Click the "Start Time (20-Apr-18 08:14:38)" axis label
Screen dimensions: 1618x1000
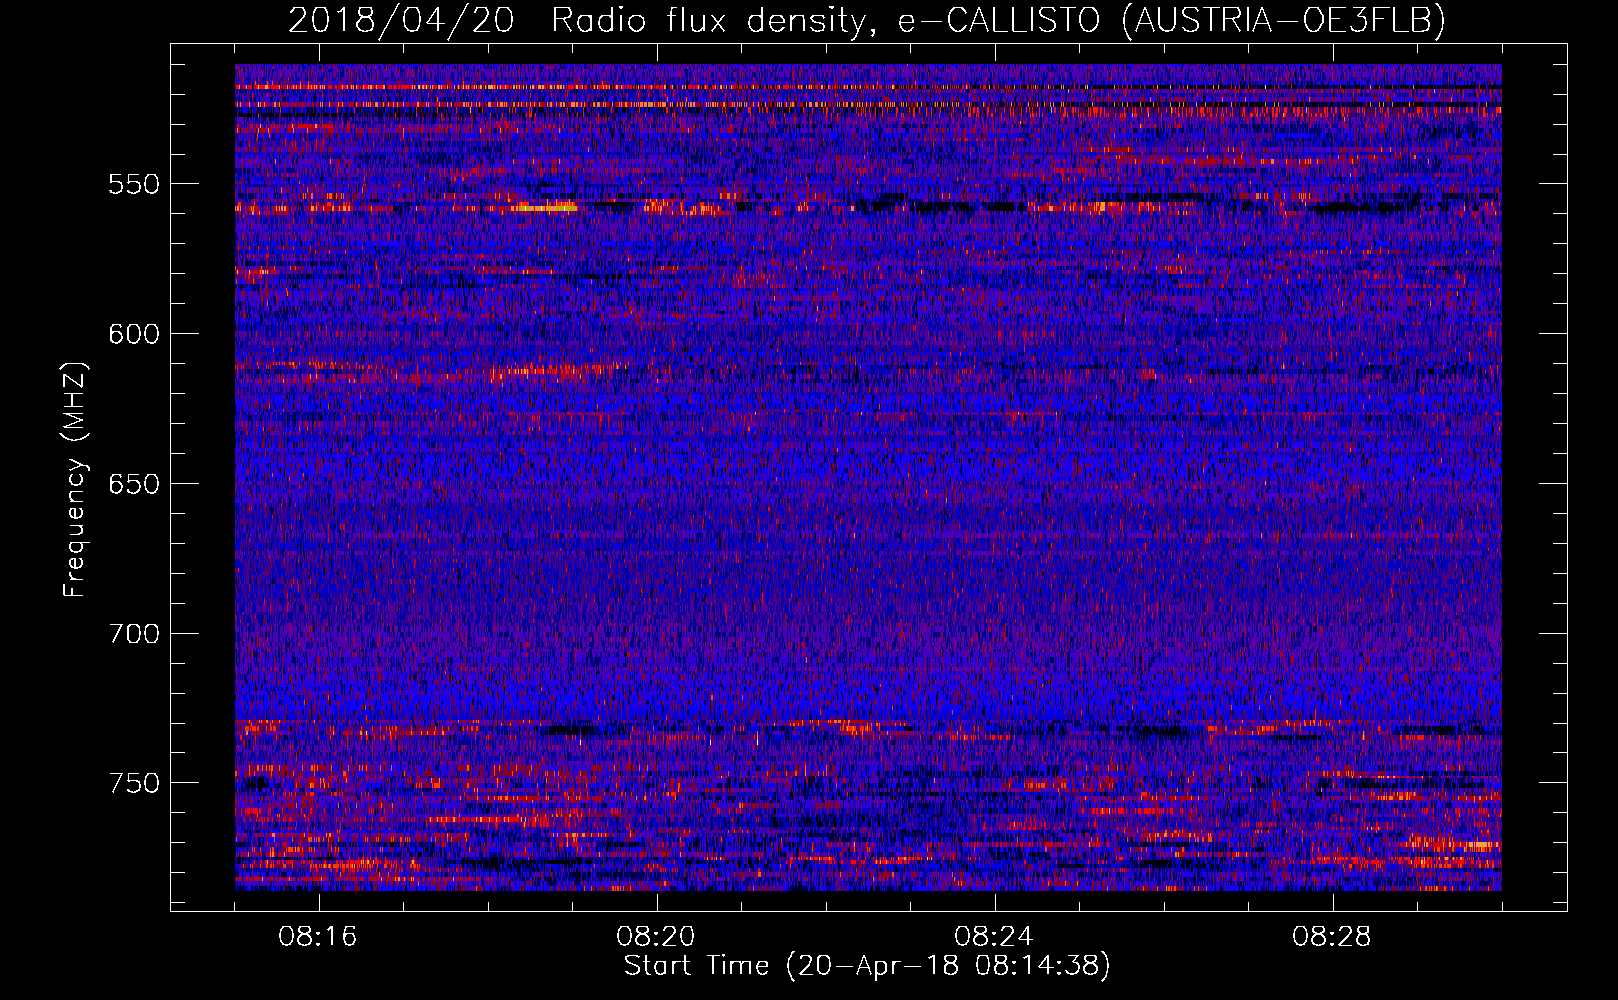[x=867, y=966]
